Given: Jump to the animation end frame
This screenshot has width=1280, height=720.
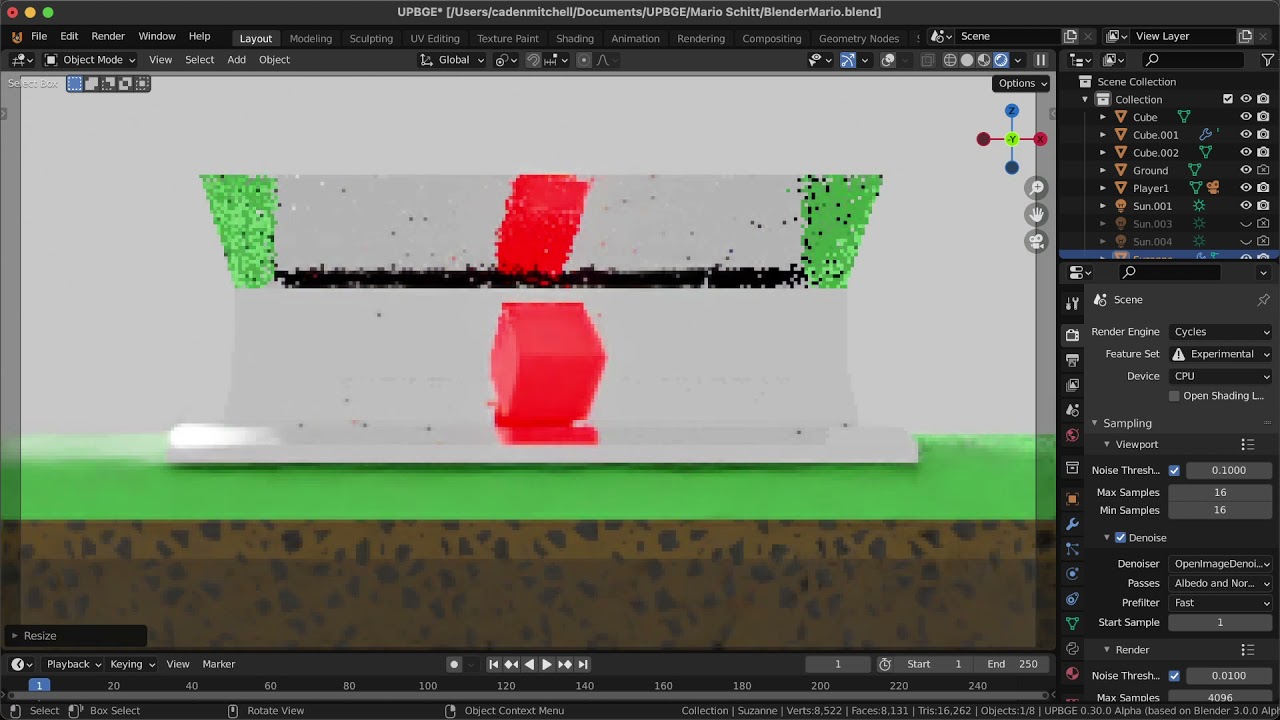Looking at the screenshot, I should pyautogui.click(x=583, y=664).
